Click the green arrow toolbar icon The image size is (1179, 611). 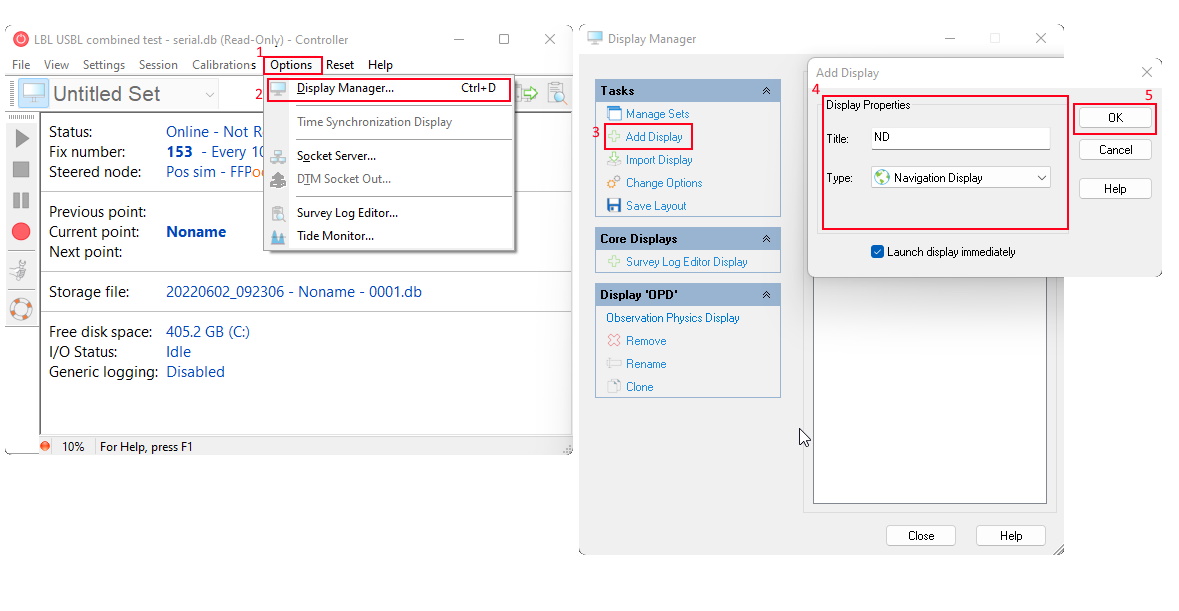[531, 93]
